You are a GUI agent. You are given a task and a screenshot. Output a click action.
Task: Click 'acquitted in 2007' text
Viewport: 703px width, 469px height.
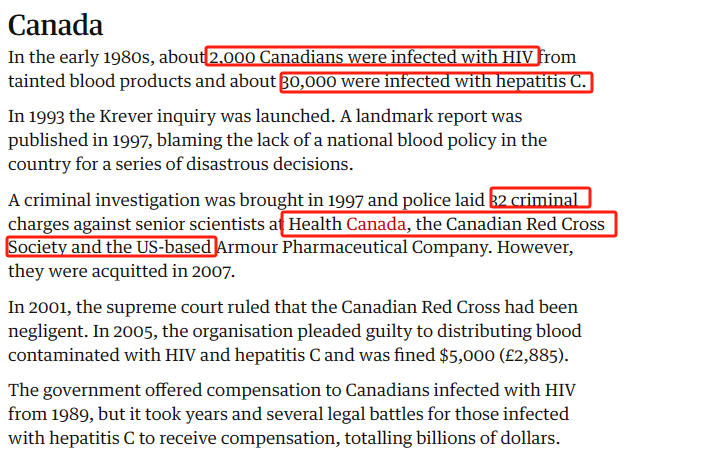click(x=162, y=272)
